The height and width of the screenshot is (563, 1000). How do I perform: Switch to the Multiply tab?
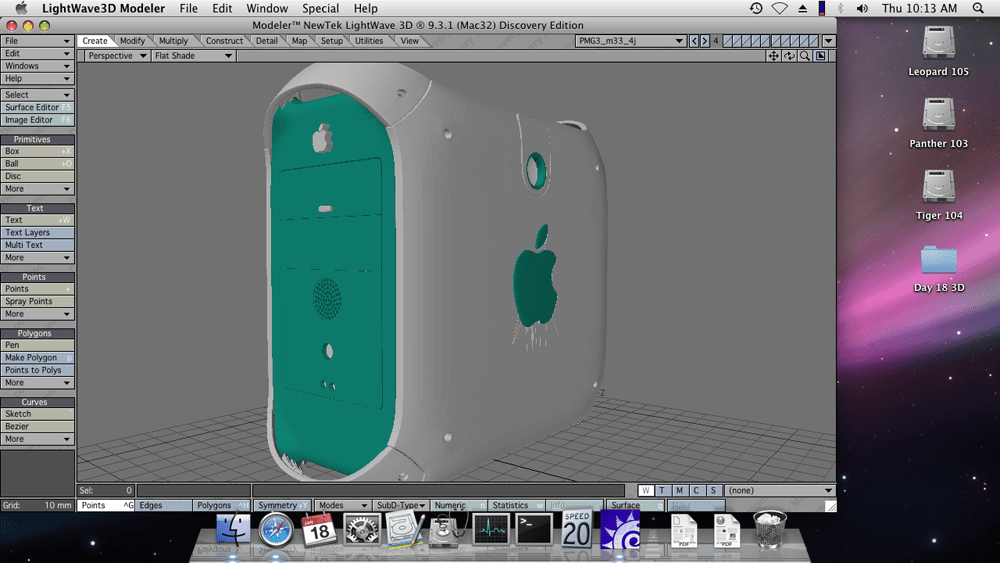(x=173, y=41)
